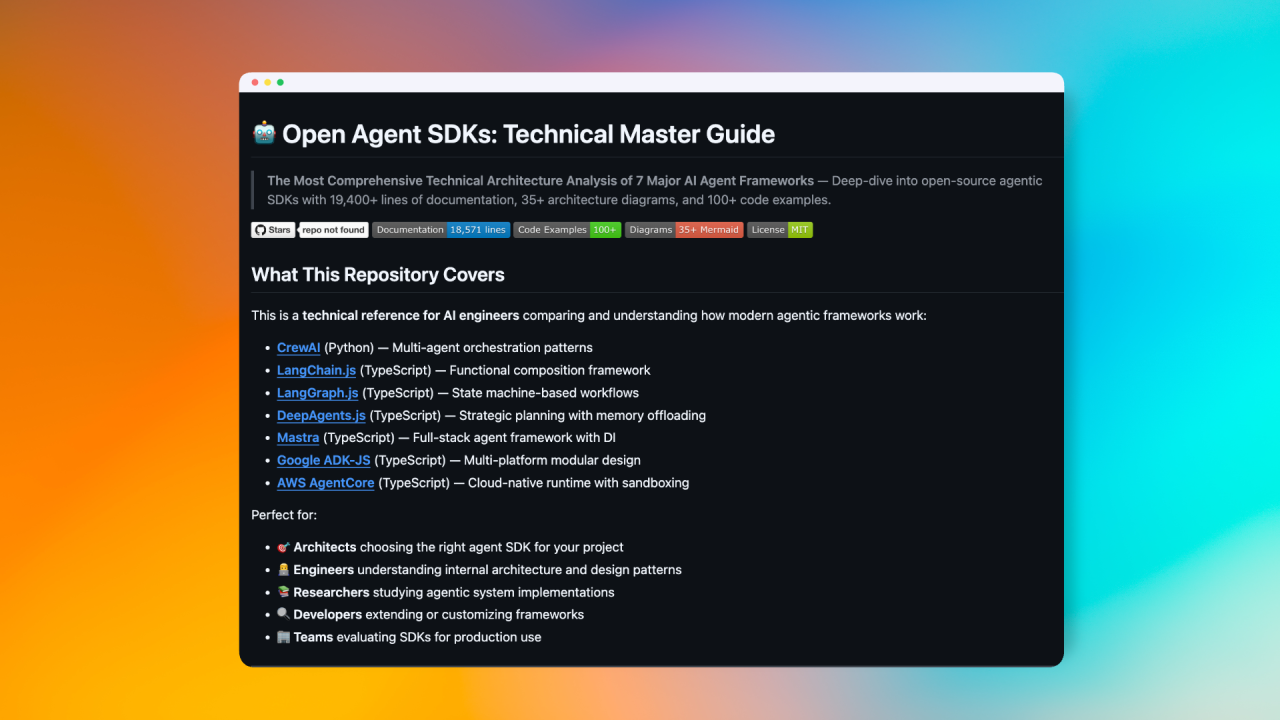Open the Mastra link
Screen dimensions: 1280x720
(x=298, y=437)
